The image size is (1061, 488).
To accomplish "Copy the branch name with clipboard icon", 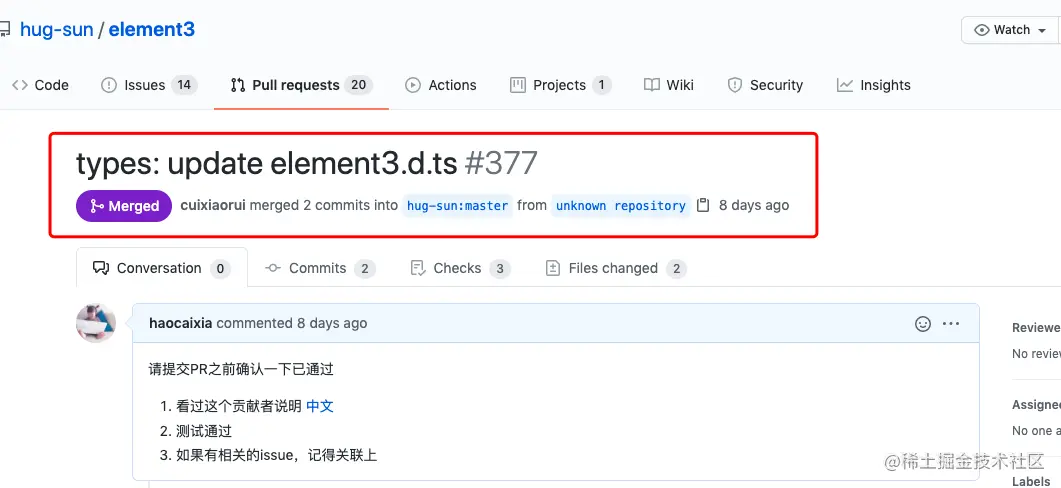I will (x=703, y=205).
